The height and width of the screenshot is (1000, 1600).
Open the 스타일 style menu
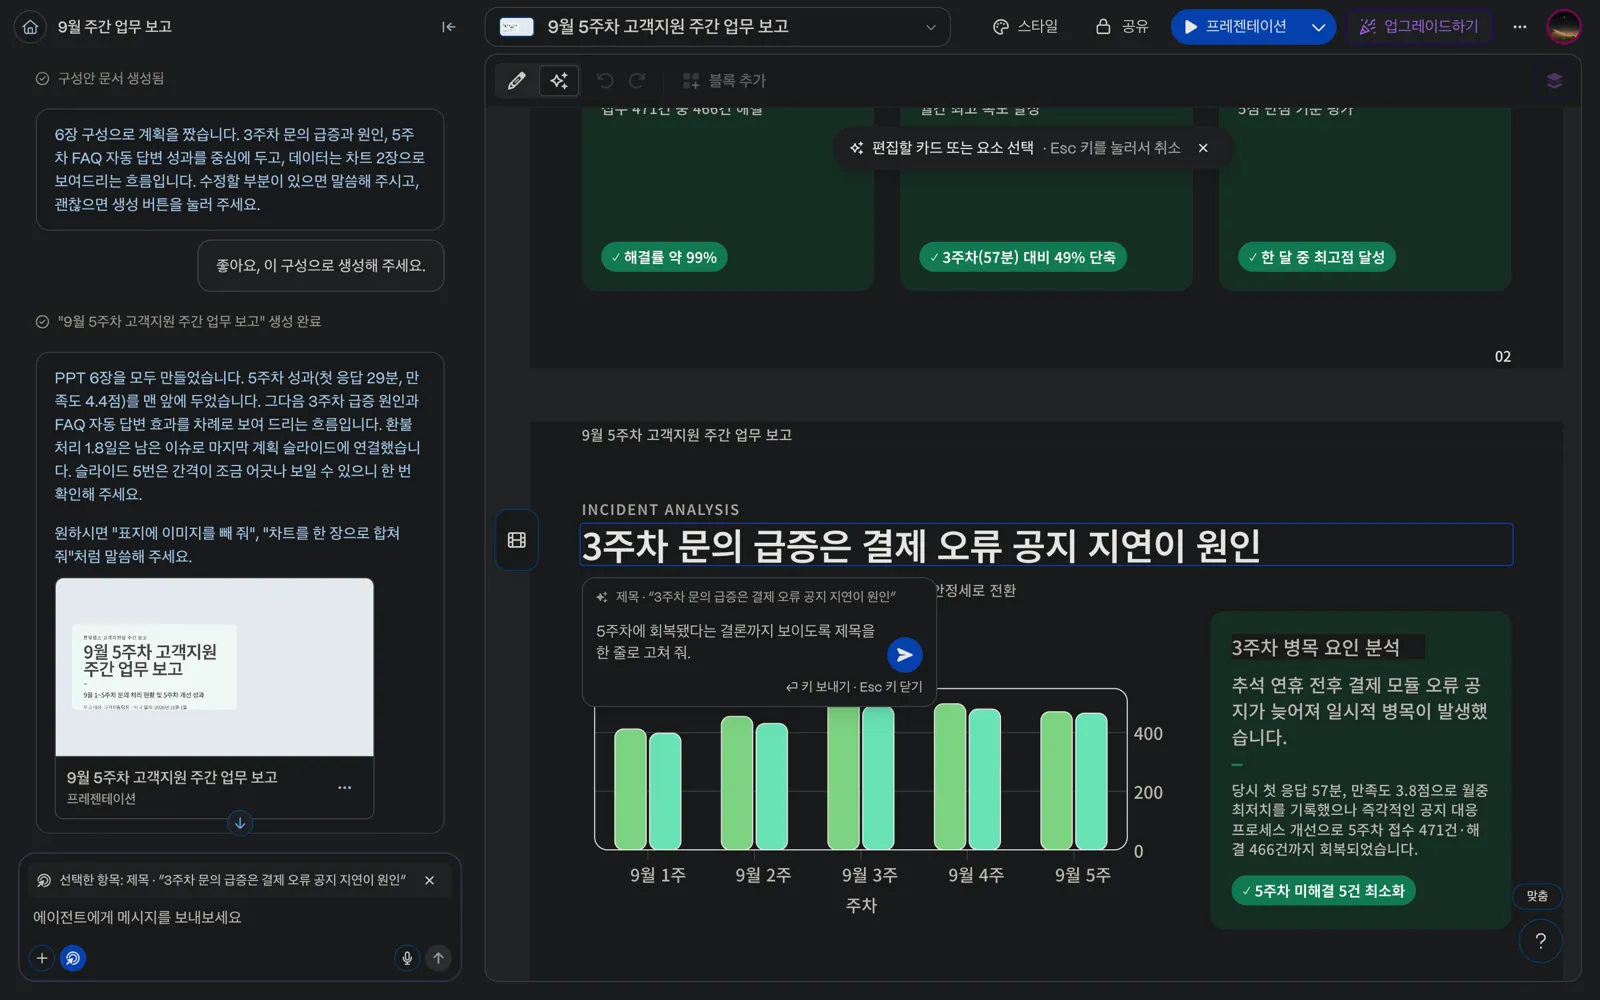pos(1025,27)
